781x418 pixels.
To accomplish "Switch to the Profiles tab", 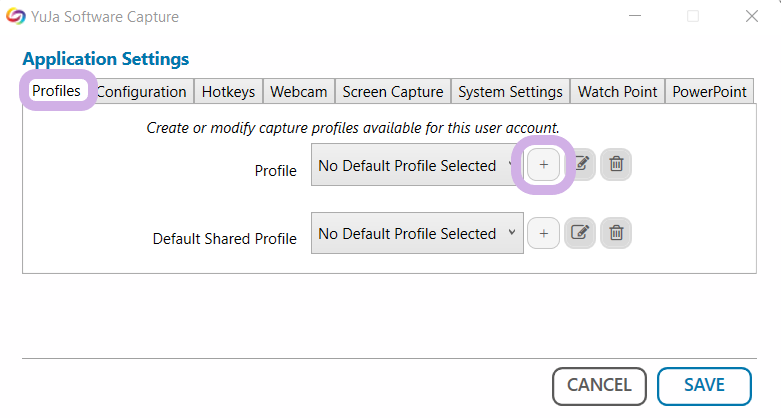I will point(56,91).
